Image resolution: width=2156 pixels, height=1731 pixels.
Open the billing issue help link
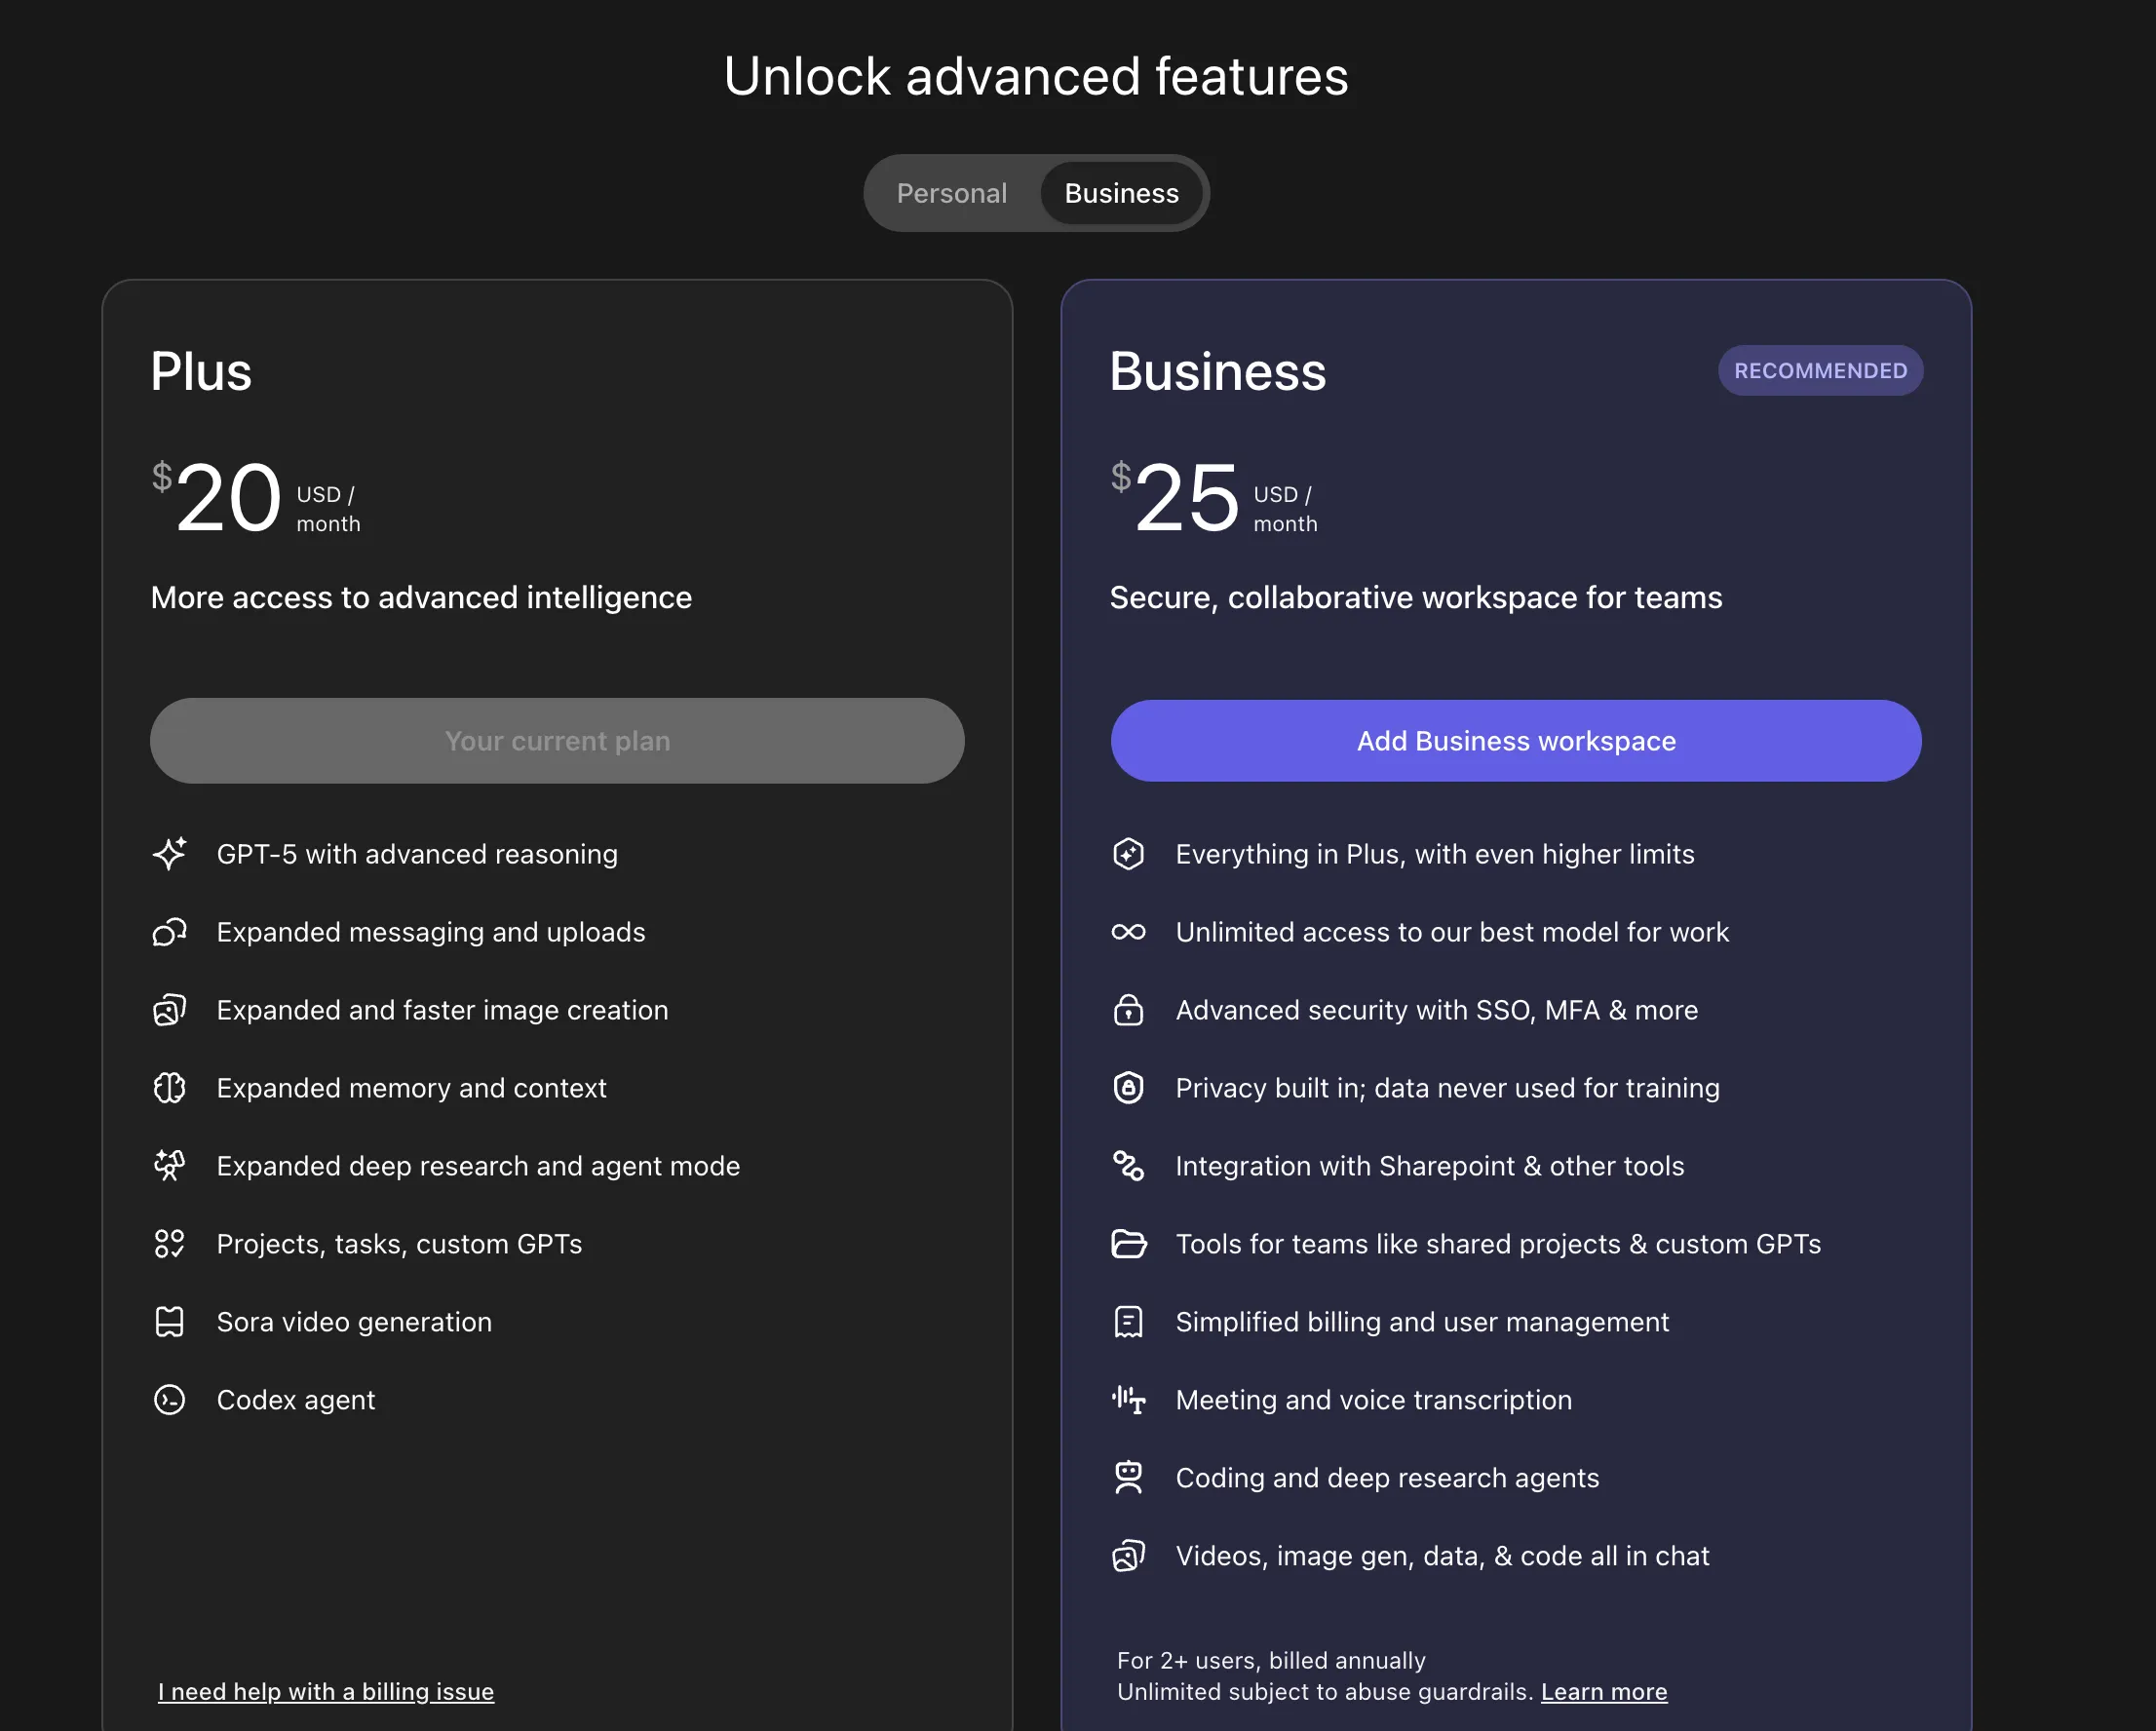(326, 1691)
